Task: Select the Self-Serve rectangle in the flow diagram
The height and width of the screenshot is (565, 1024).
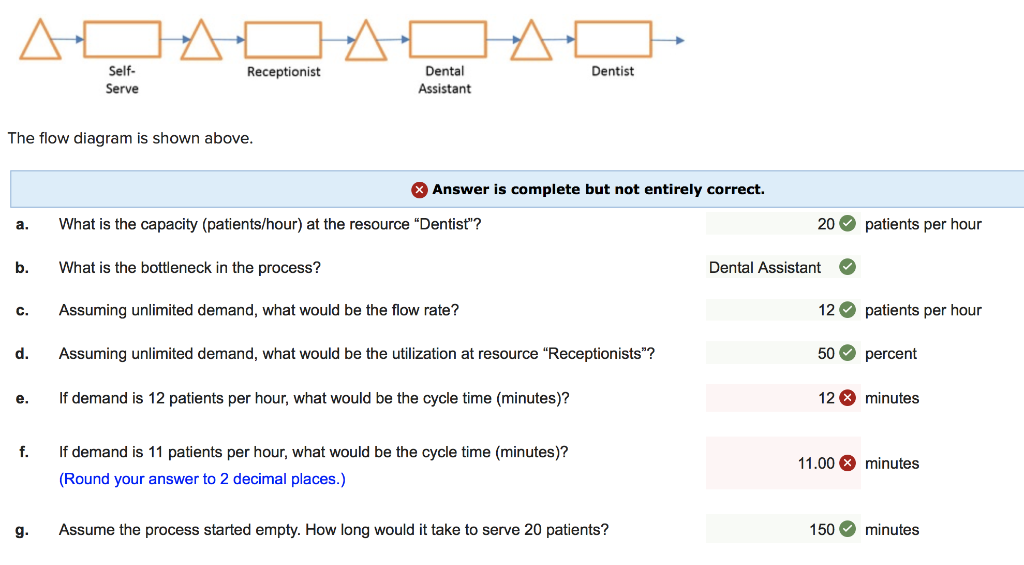Action: 122,39
